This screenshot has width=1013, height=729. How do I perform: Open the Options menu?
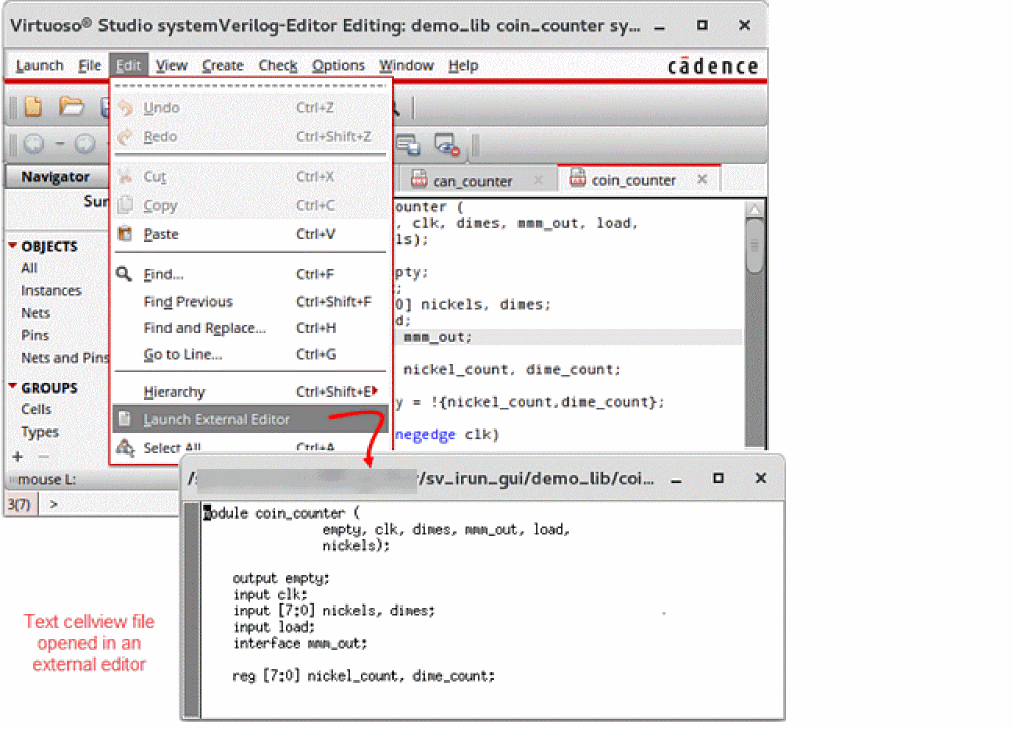[338, 65]
